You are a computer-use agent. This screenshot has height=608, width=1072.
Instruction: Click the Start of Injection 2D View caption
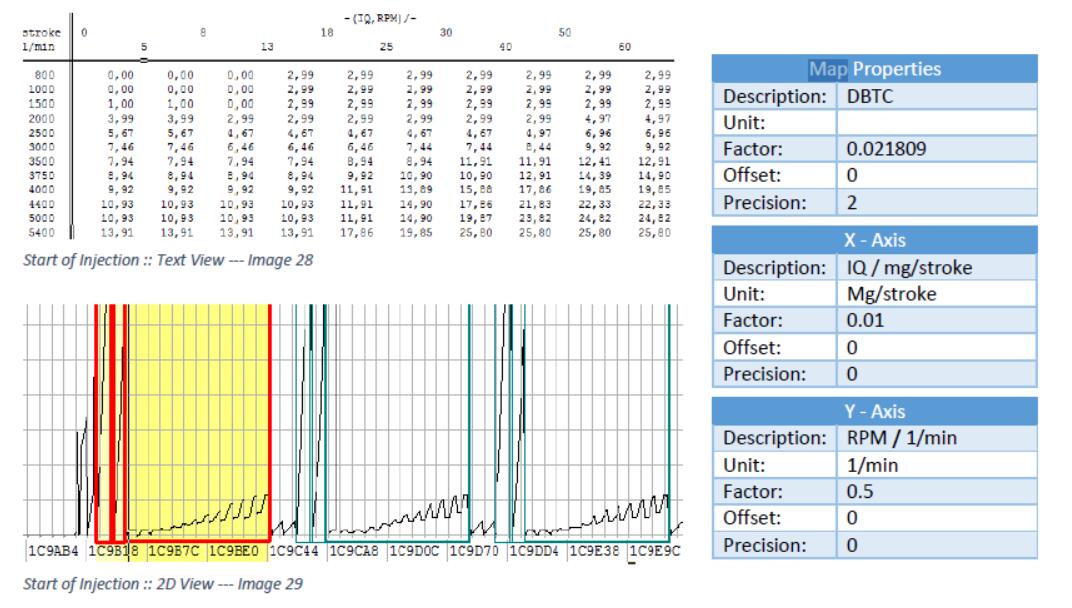tap(163, 584)
